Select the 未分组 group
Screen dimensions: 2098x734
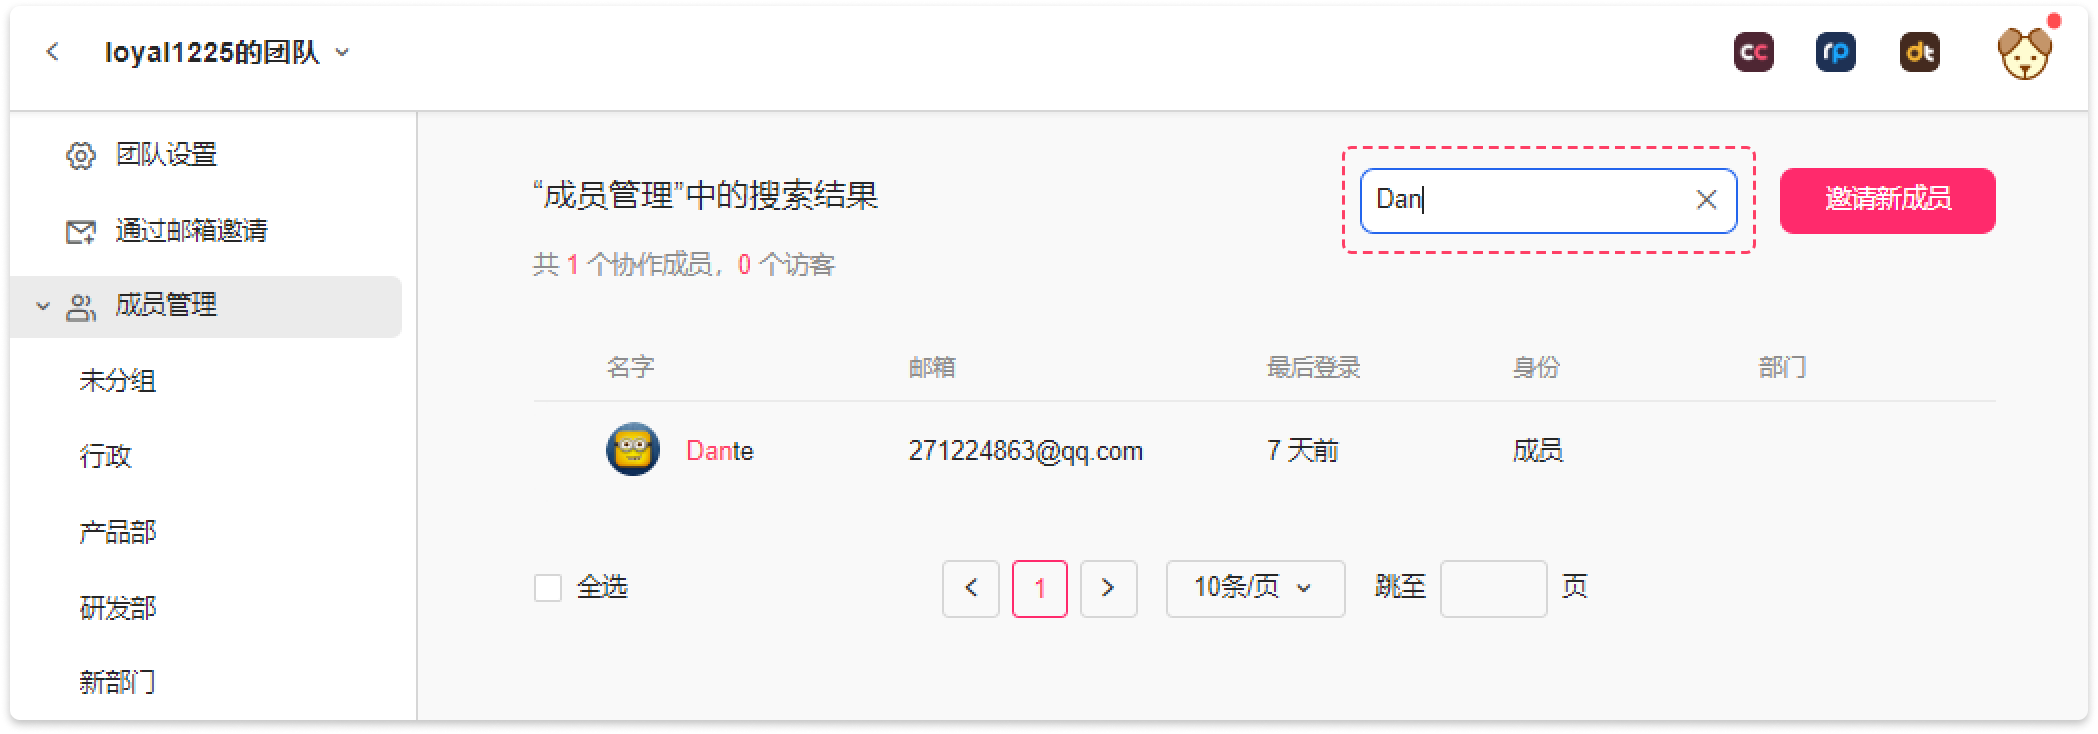117,381
